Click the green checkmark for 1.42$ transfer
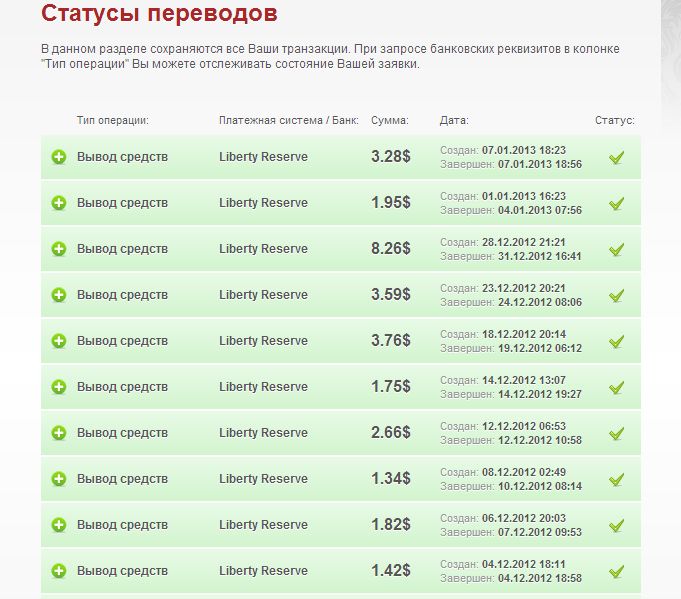681x599 pixels. [x=616, y=571]
